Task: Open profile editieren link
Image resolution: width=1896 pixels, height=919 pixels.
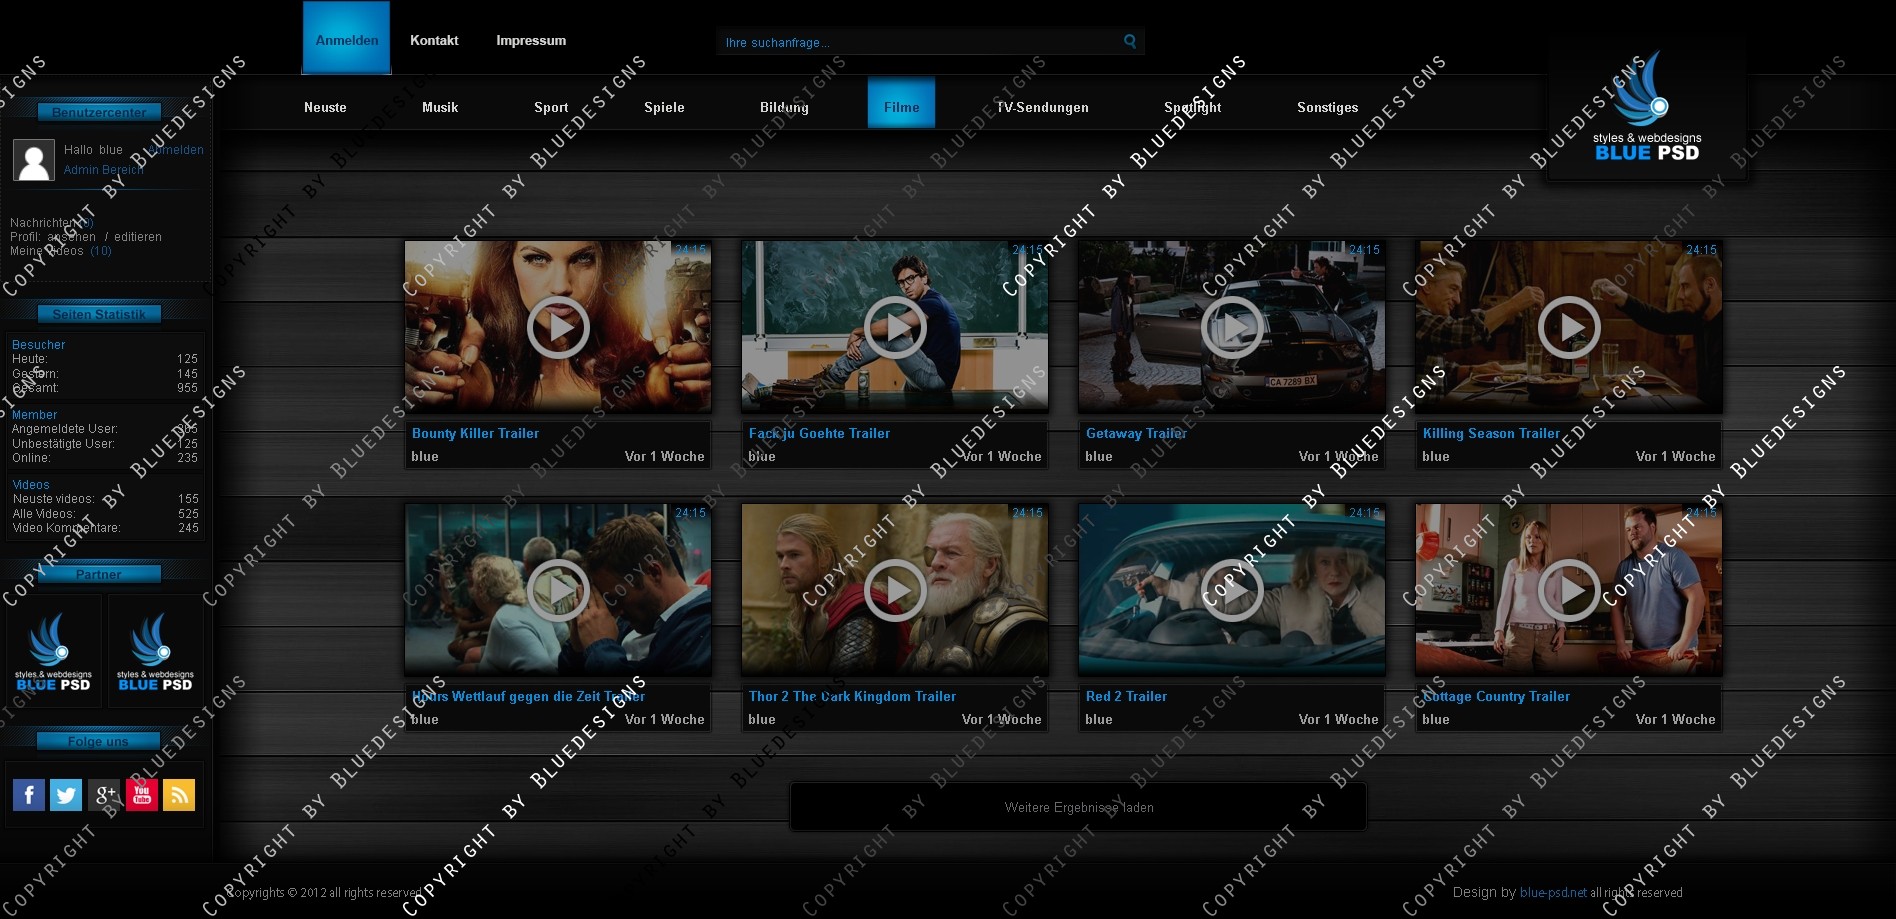Action: (138, 237)
